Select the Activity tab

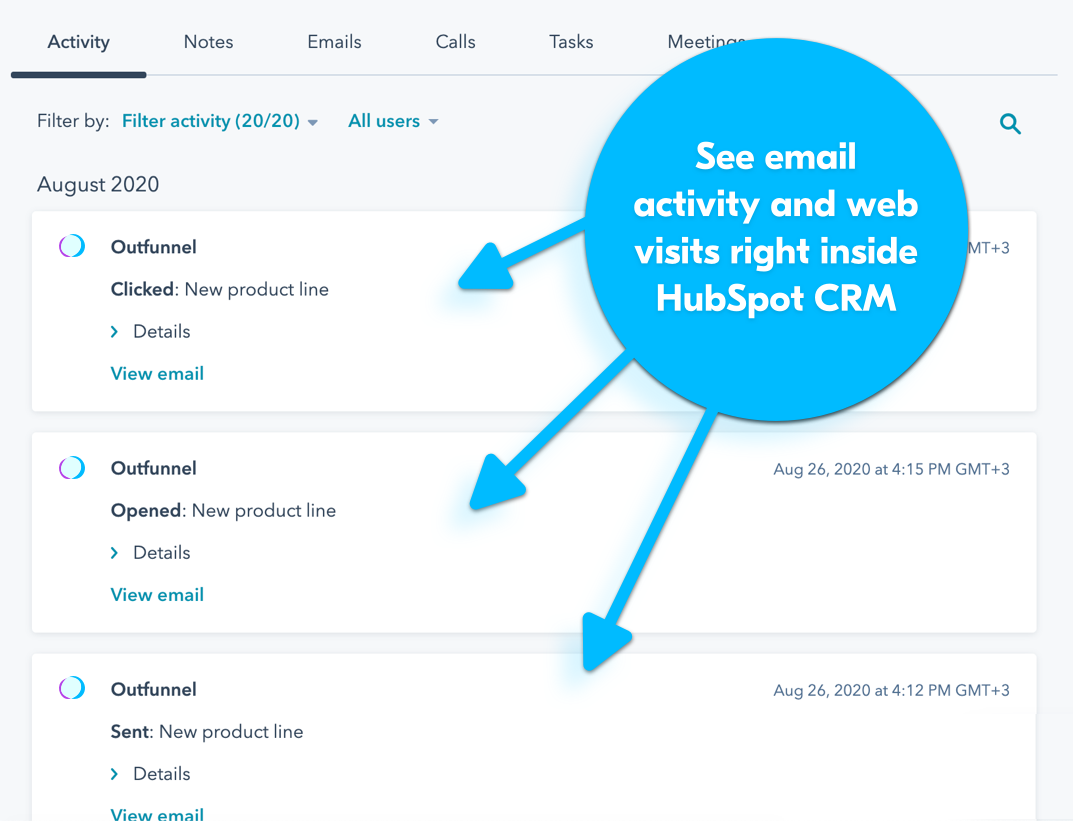click(x=78, y=42)
